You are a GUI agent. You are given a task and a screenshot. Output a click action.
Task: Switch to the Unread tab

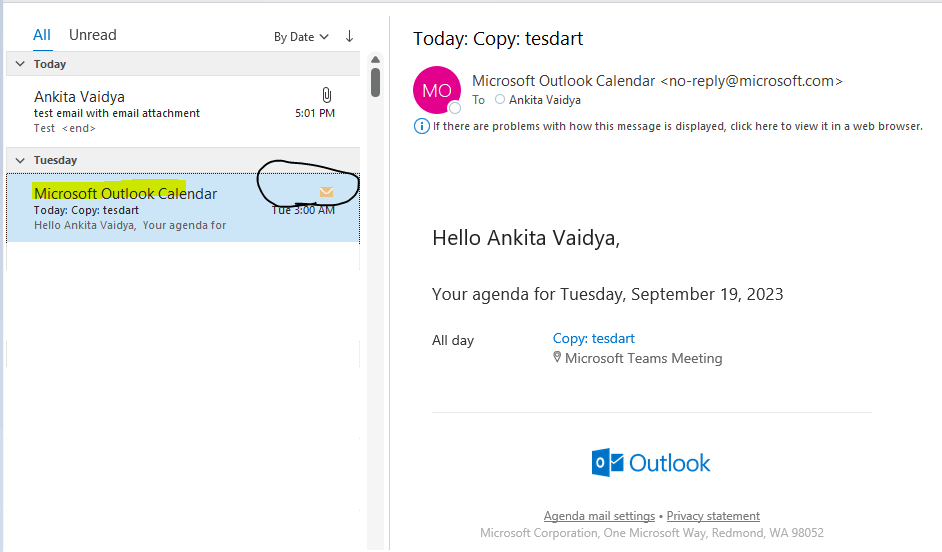(92, 35)
